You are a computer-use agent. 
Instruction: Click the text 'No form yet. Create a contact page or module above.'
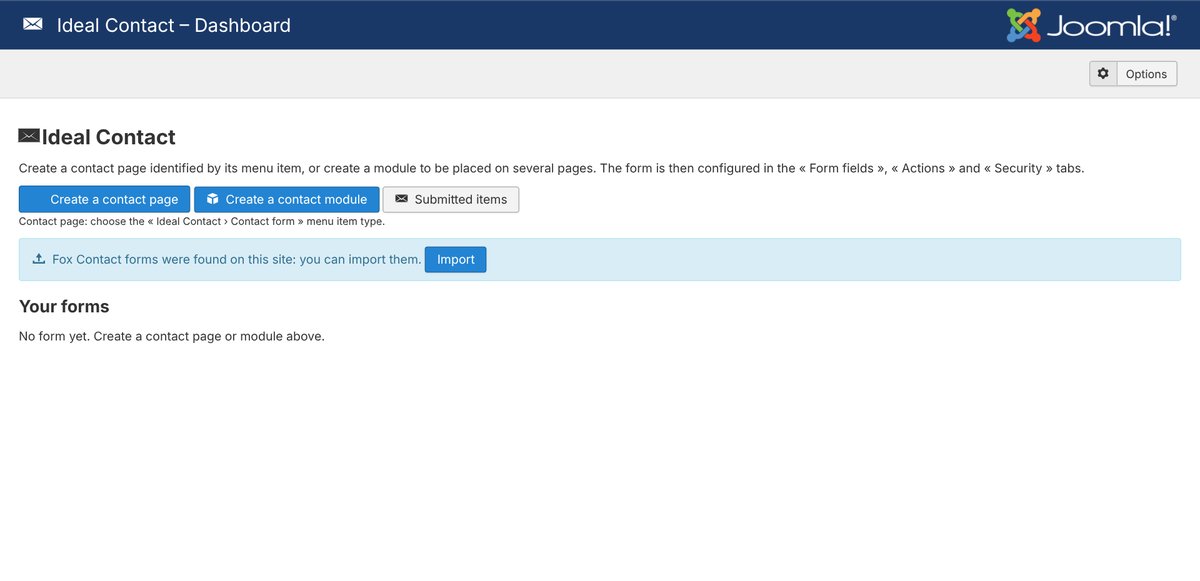click(172, 336)
